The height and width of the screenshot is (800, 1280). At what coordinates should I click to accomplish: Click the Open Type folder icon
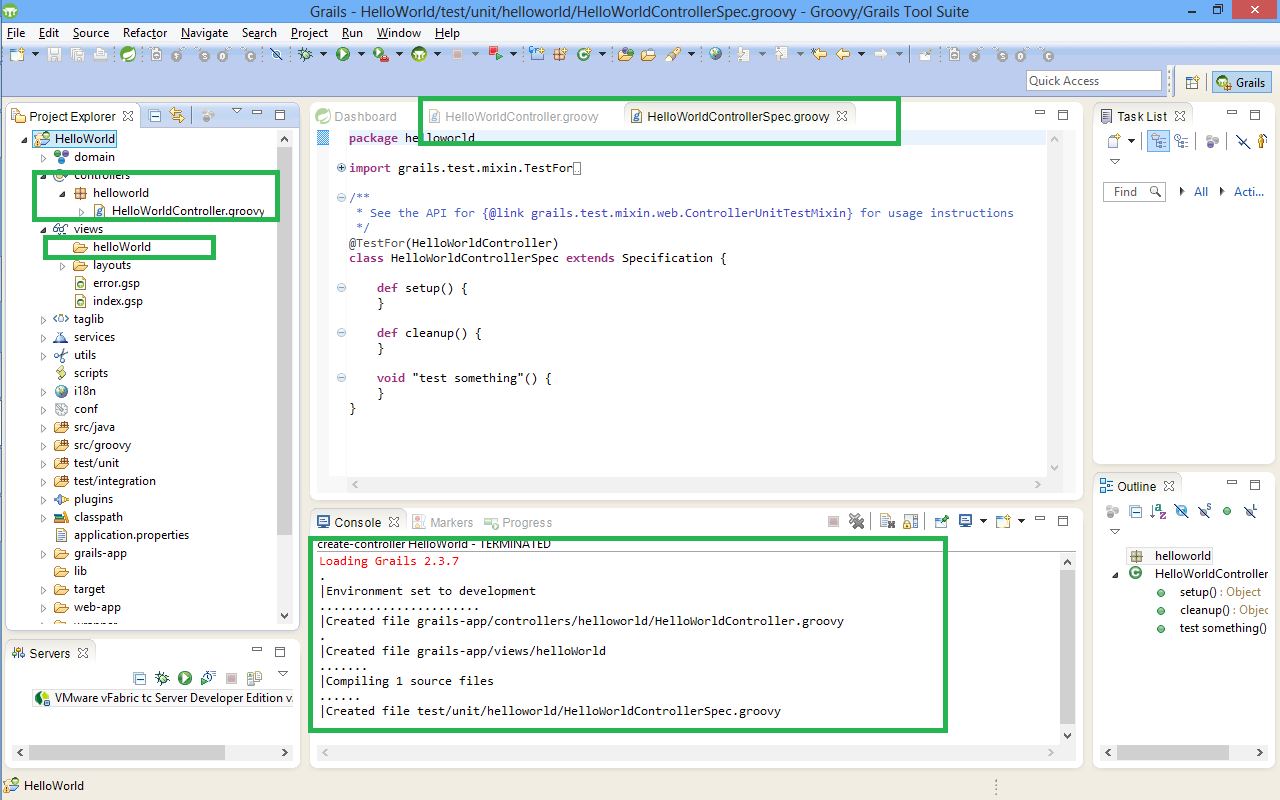pyautogui.click(x=626, y=54)
